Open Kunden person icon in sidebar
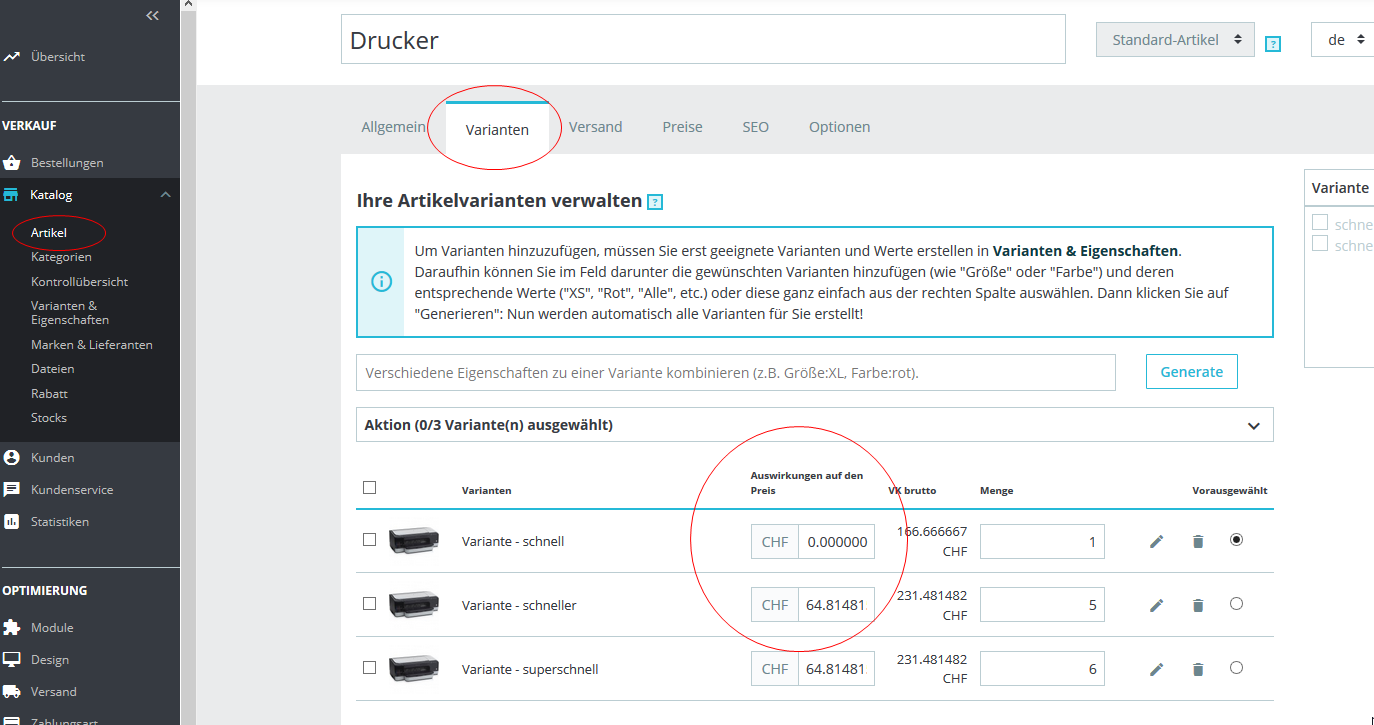 [x=12, y=457]
